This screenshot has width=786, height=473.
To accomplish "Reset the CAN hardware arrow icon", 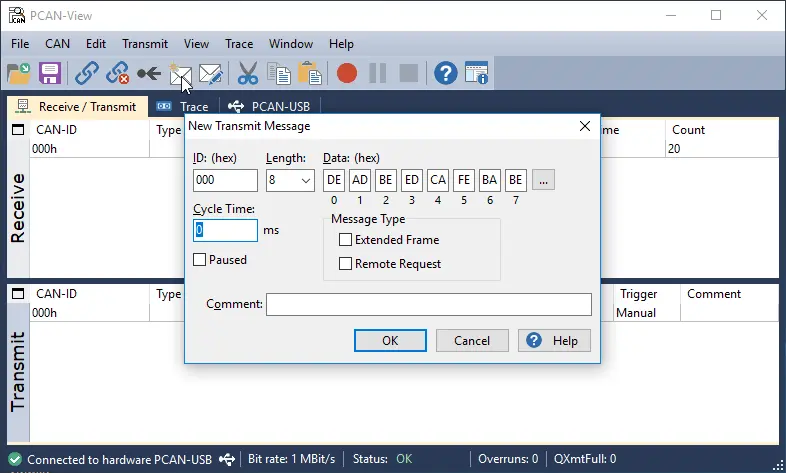I will 149,74.
